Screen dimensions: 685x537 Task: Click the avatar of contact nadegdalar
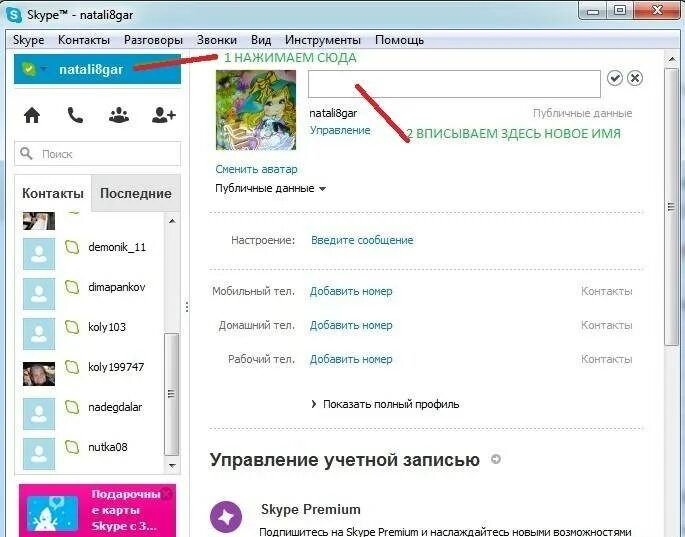[39, 414]
